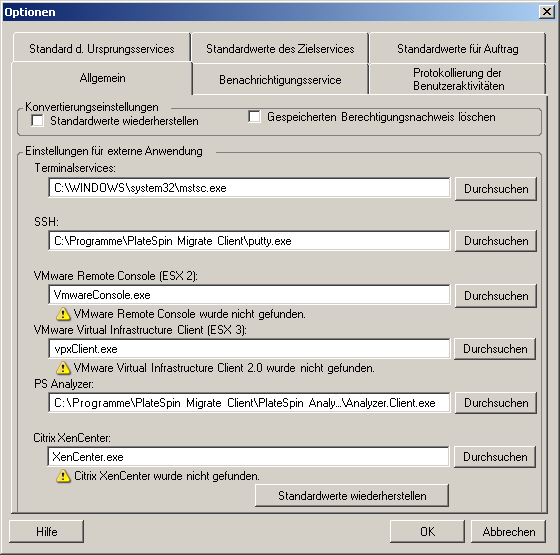The height and width of the screenshot is (555, 560).
Task: Browse for PS Analyzer client path
Action: pyautogui.click(x=496, y=403)
